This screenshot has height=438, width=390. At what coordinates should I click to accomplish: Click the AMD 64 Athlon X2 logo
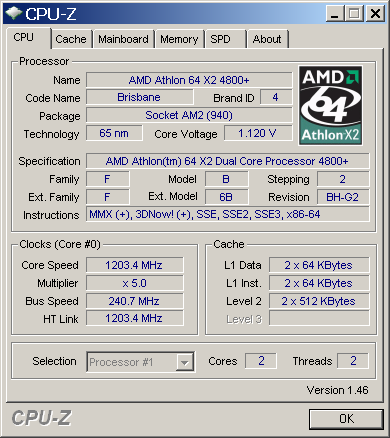pyautogui.click(x=330, y=105)
